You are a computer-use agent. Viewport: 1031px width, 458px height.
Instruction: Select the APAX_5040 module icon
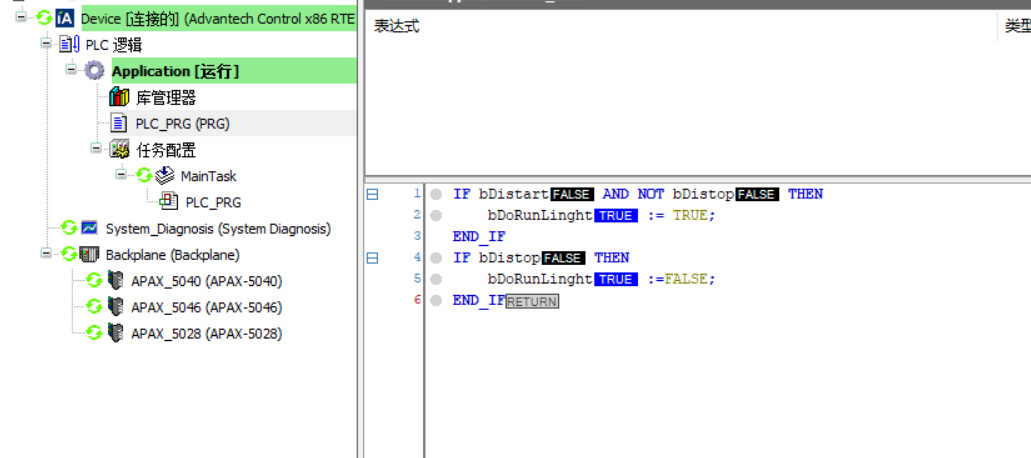coord(116,281)
